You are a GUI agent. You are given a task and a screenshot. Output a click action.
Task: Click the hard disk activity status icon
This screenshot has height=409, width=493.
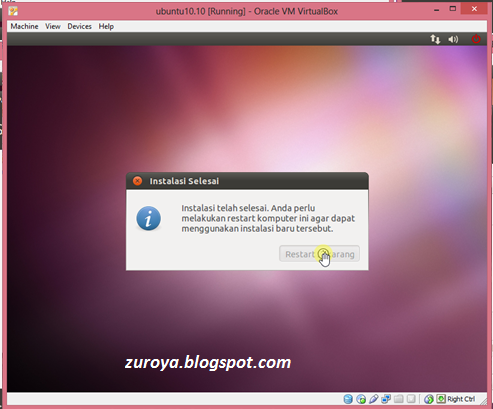coord(348,399)
